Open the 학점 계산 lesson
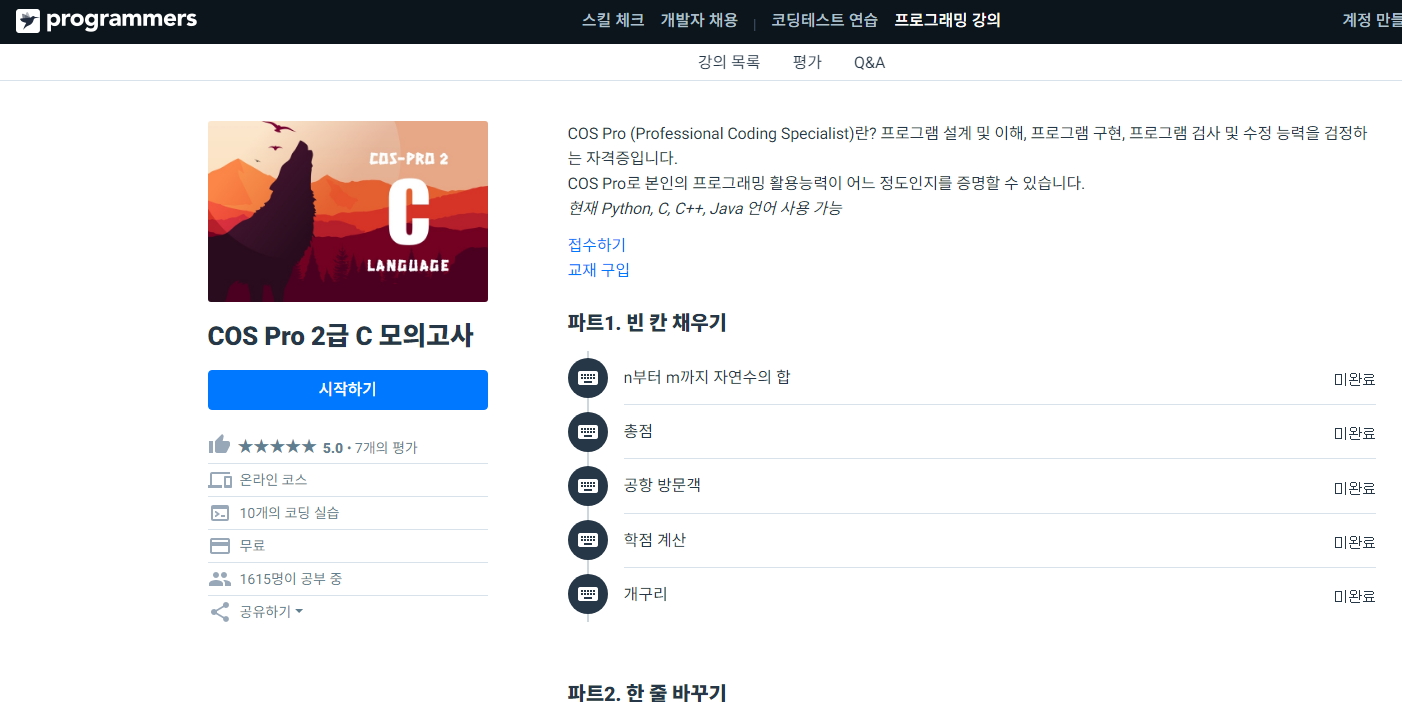 click(x=655, y=540)
